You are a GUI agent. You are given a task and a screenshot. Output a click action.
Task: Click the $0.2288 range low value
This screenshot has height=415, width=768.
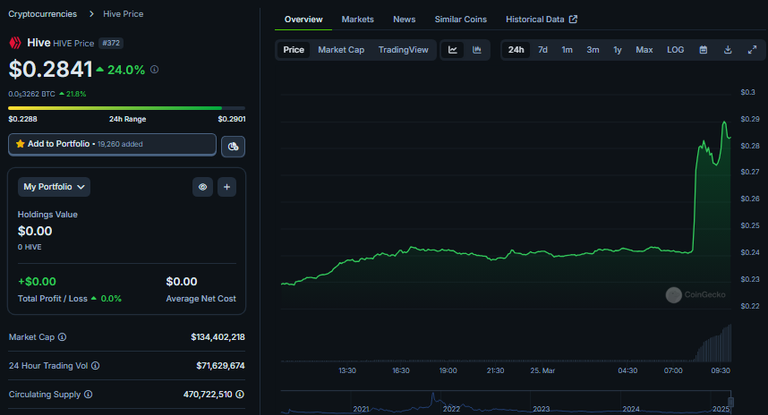point(23,119)
